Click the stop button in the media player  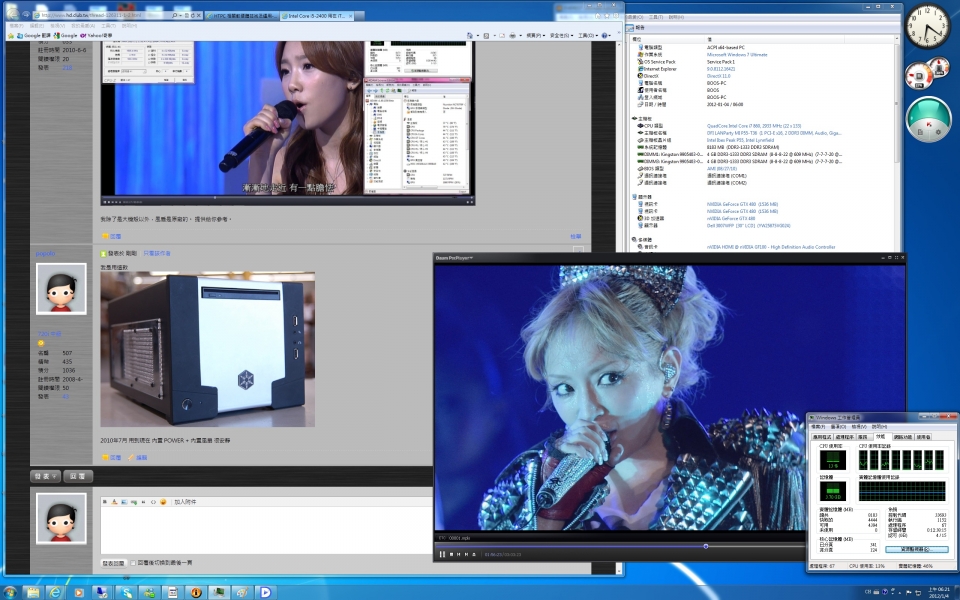tap(451, 554)
